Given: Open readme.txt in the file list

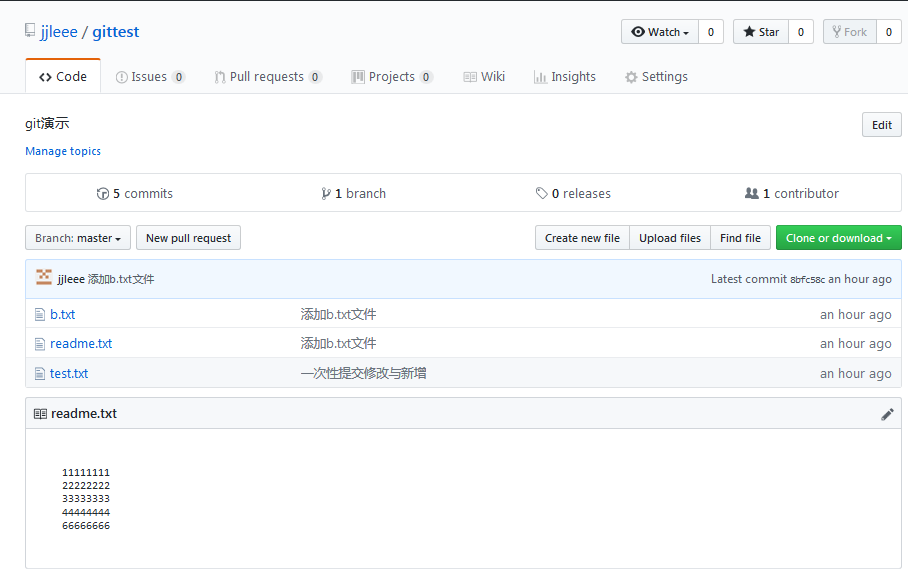Looking at the screenshot, I should point(81,343).
